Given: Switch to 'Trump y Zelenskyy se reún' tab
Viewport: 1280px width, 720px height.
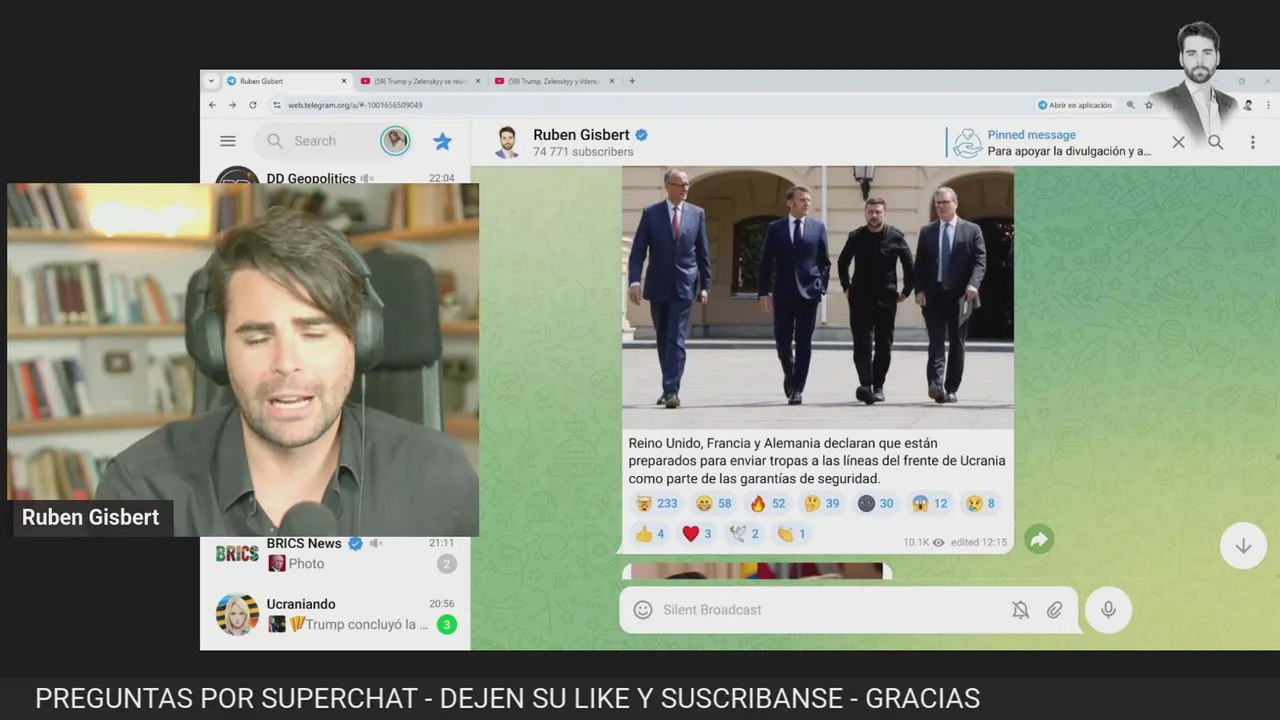Looking at the screenshot, I should click(x=418, y=81).
